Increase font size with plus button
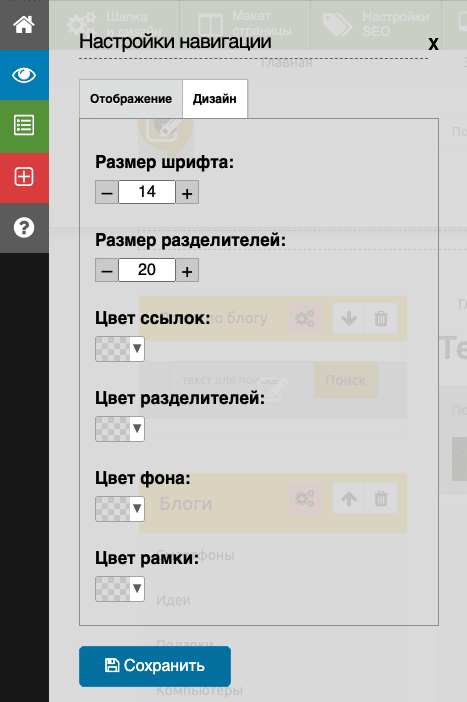The image size is (467, 702). pyautogui.click(x=187, y=193)
